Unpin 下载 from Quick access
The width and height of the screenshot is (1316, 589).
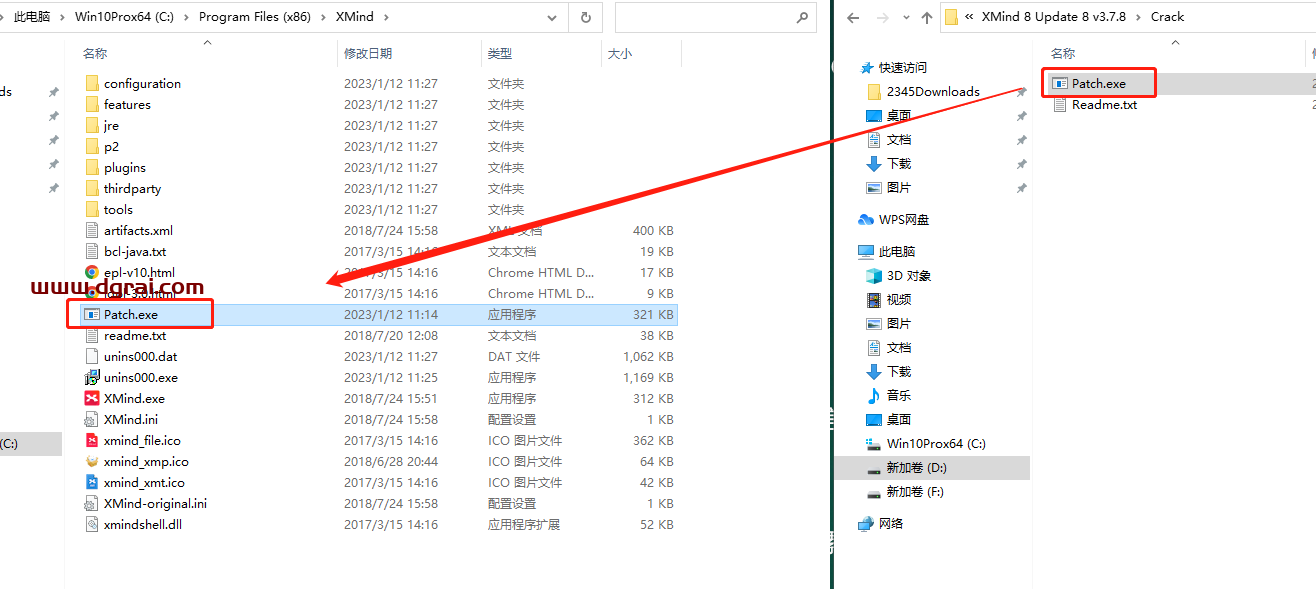click(1021, 163)
